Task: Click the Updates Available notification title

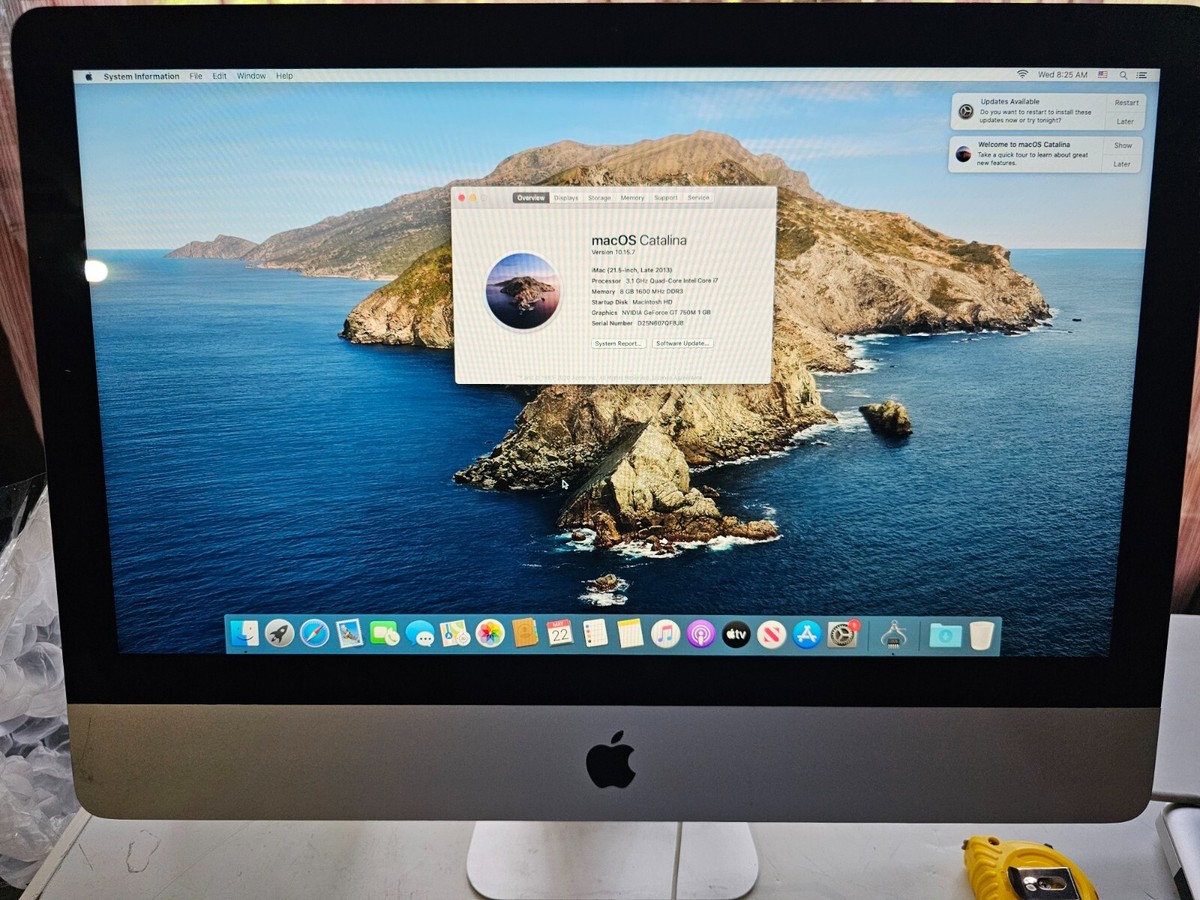Action: tap(1010, 102)
